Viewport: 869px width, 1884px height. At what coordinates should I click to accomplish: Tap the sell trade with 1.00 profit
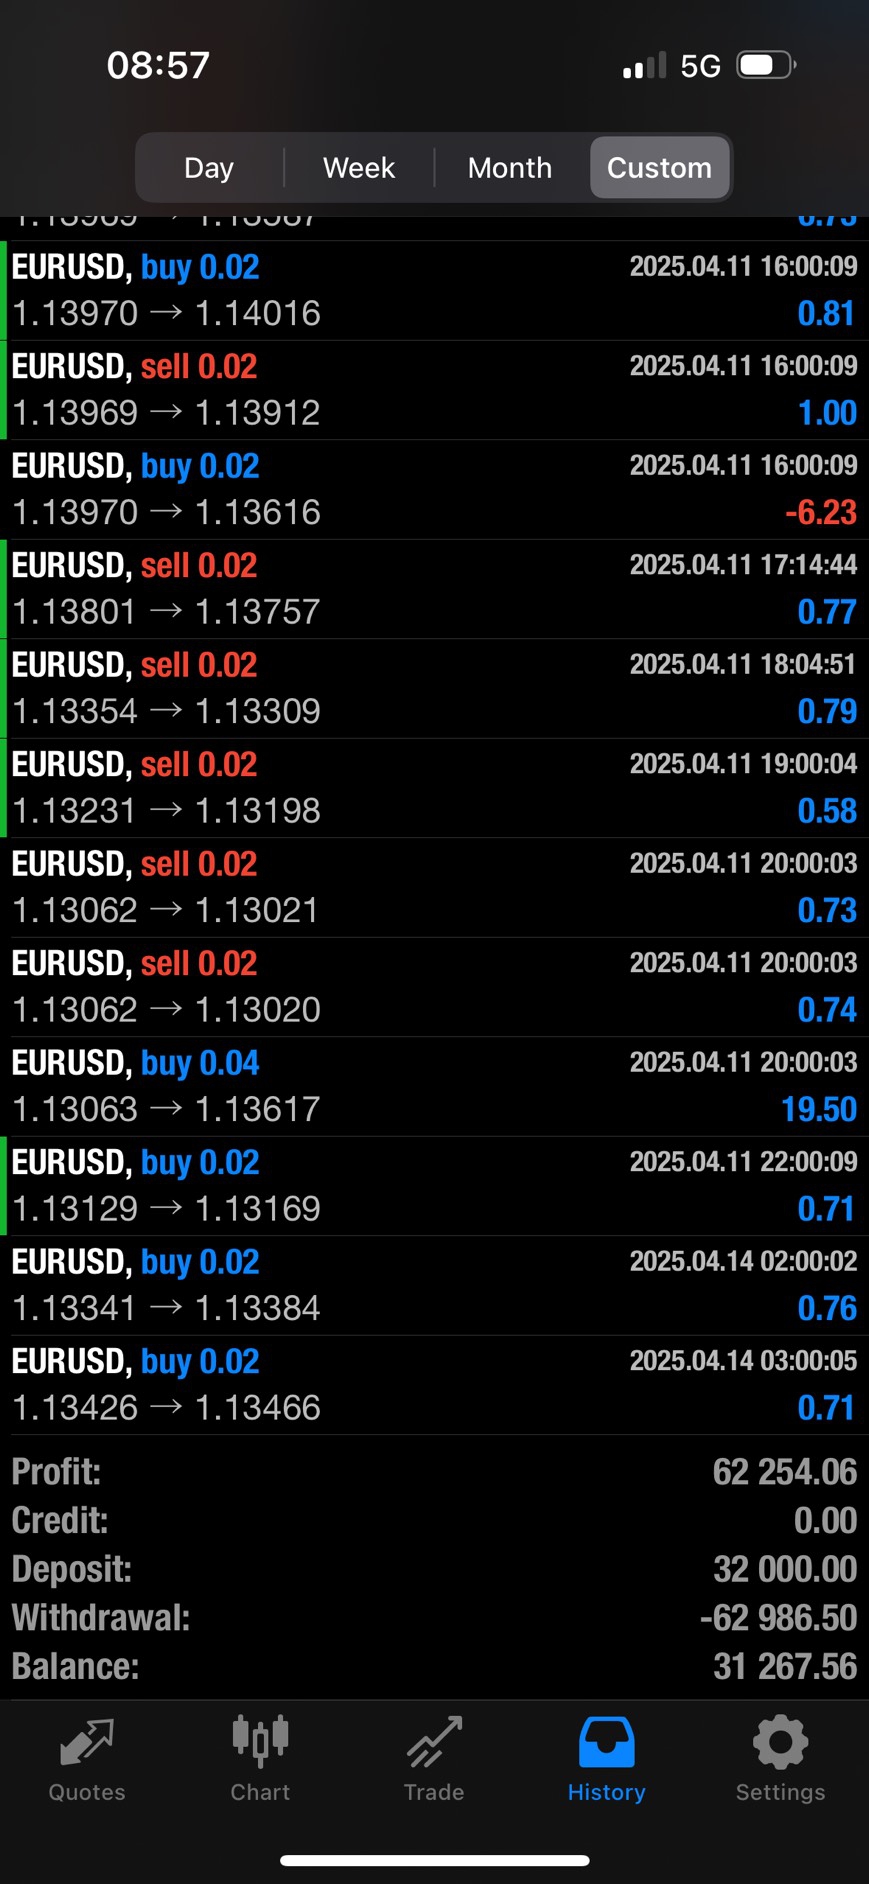[434, 390]
